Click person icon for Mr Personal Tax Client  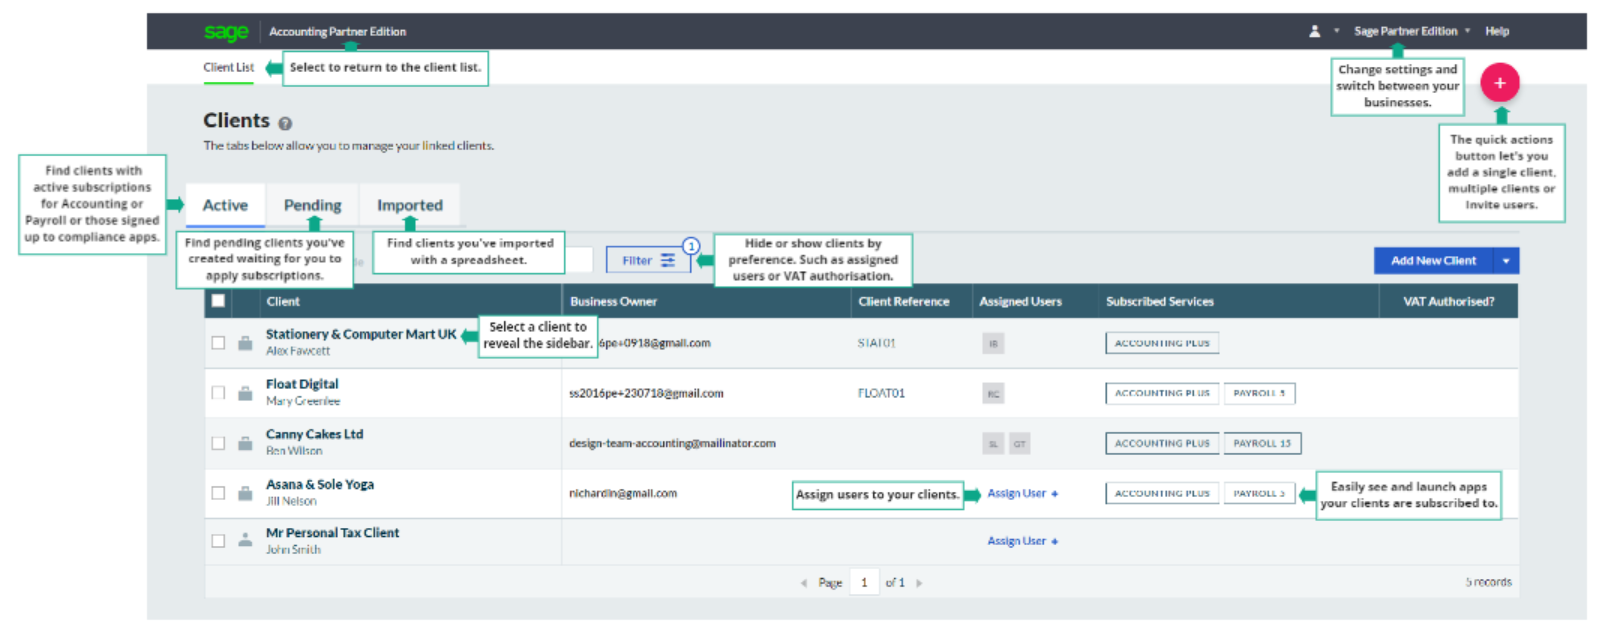tap(245, 541)
